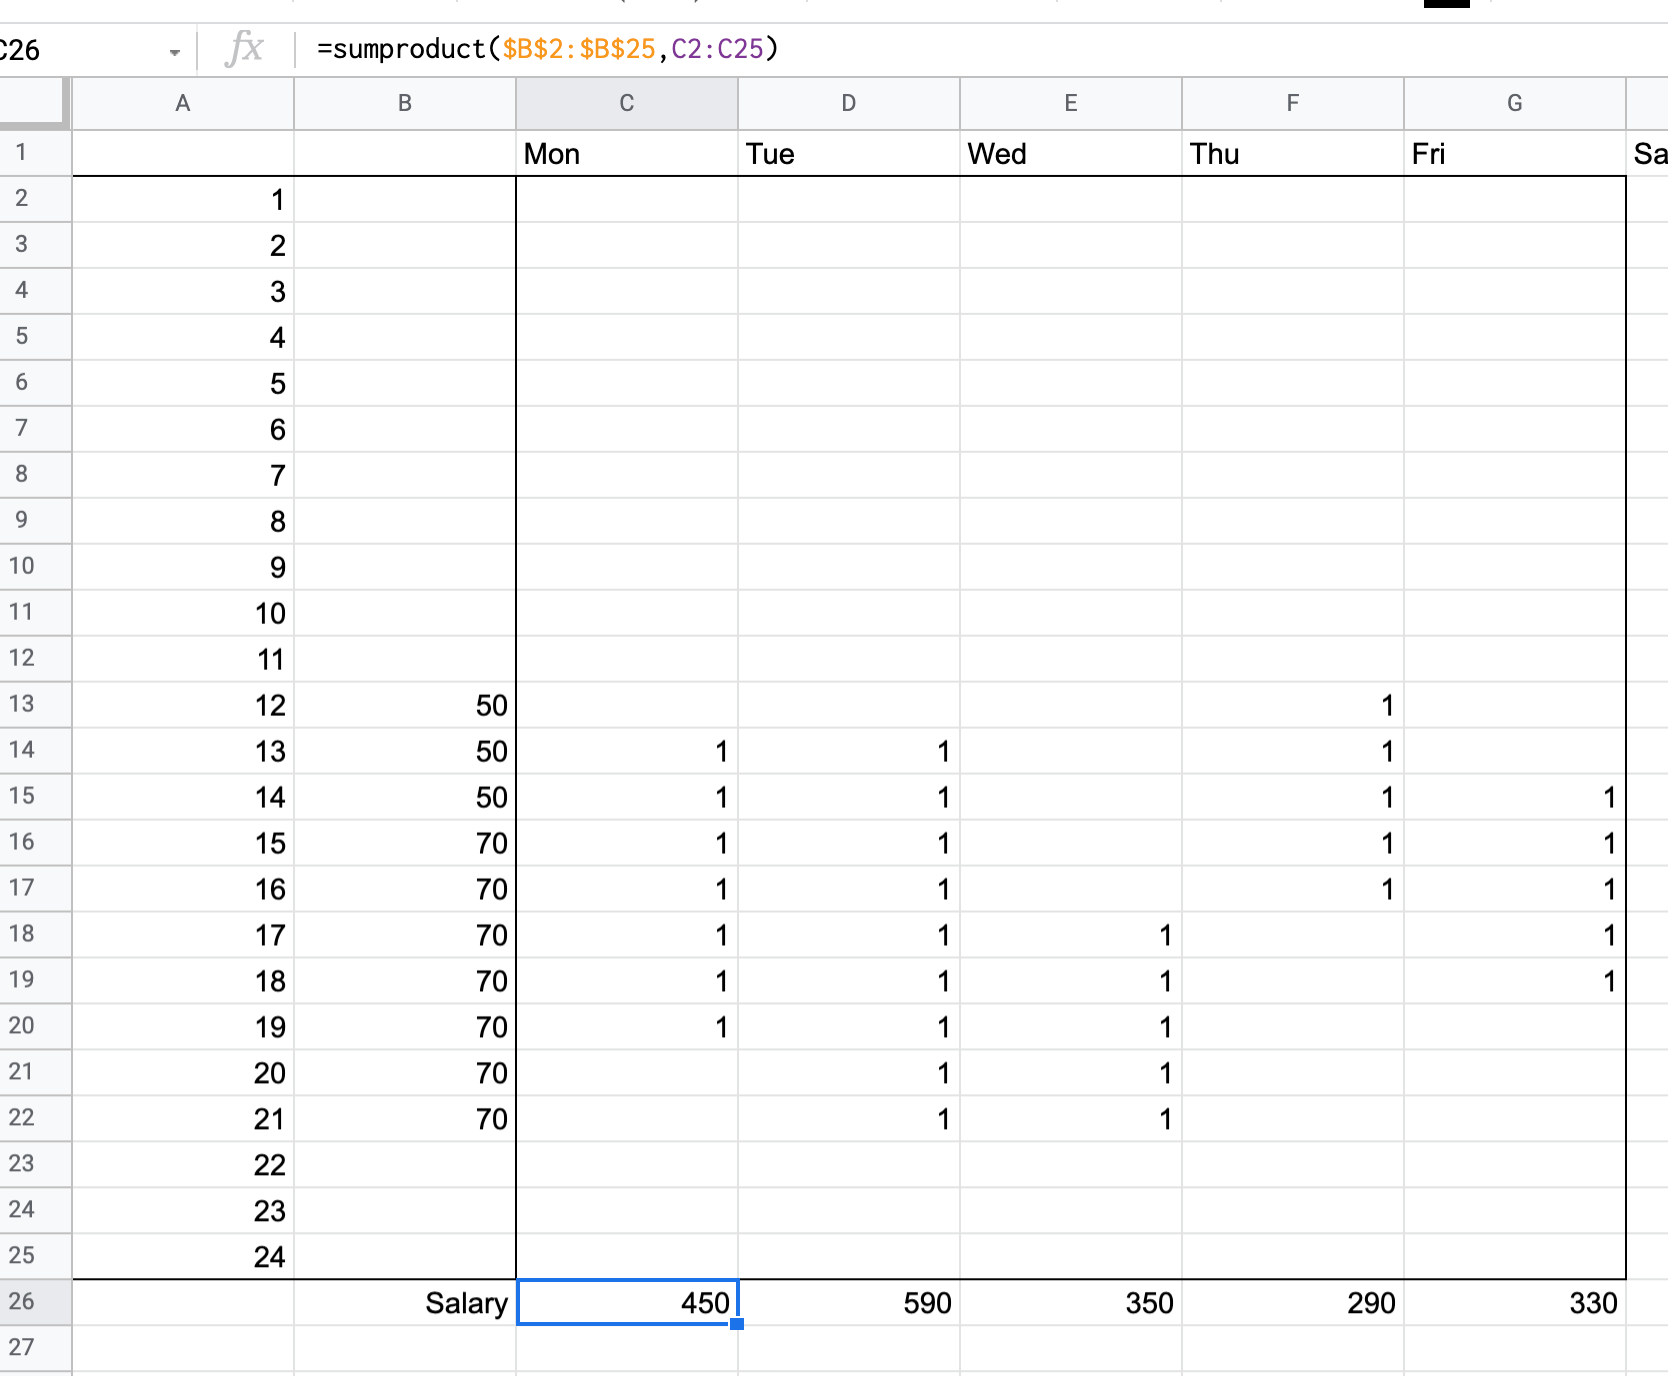Click the Thu header cell

[x=1293, y=154]
